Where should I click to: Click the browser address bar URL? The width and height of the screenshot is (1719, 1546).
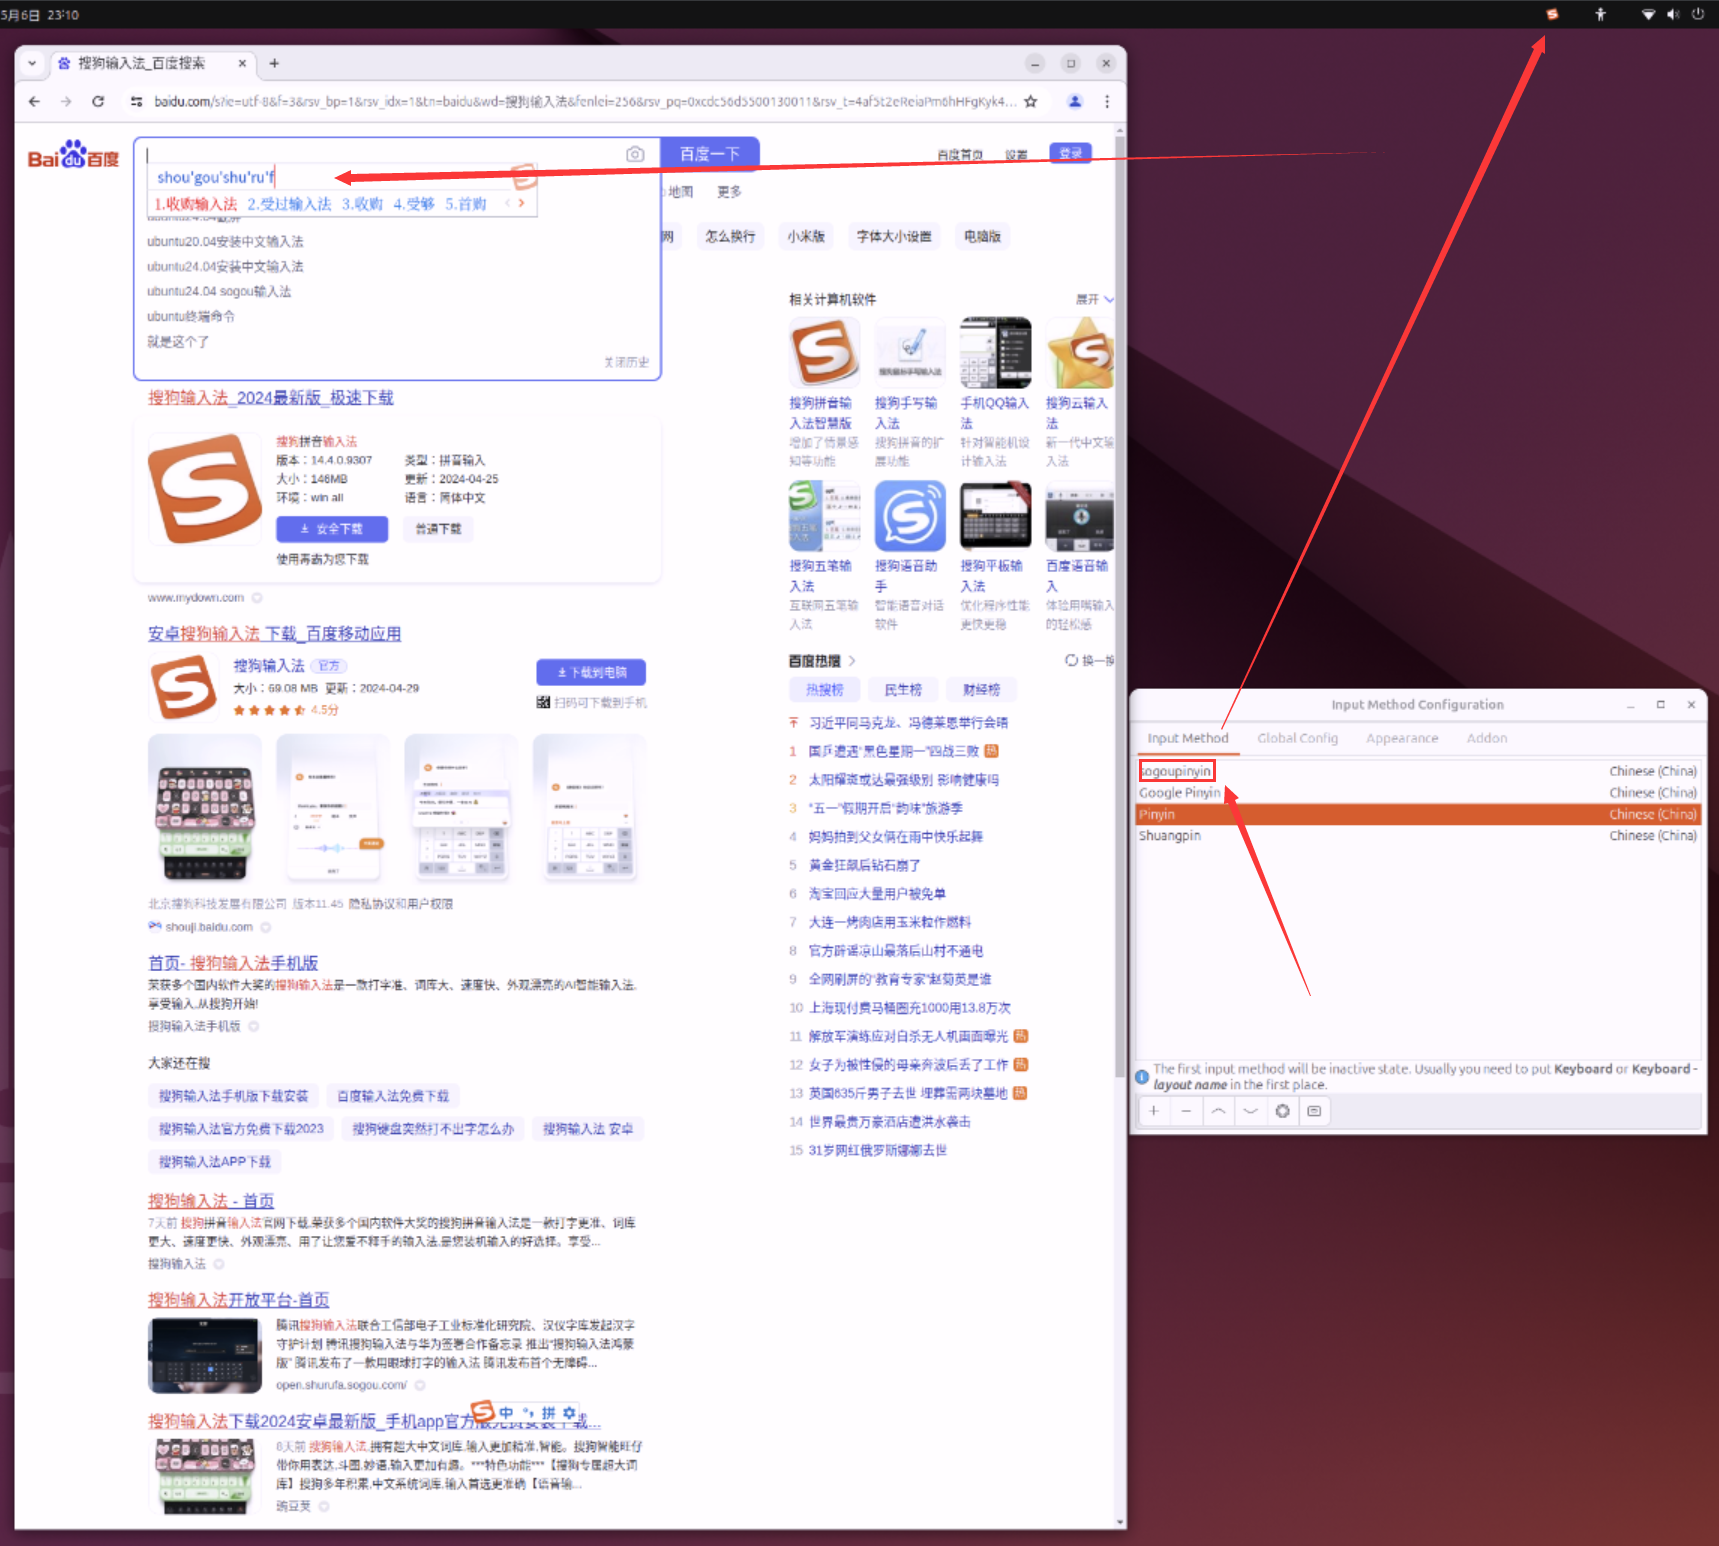pos(585,101)
